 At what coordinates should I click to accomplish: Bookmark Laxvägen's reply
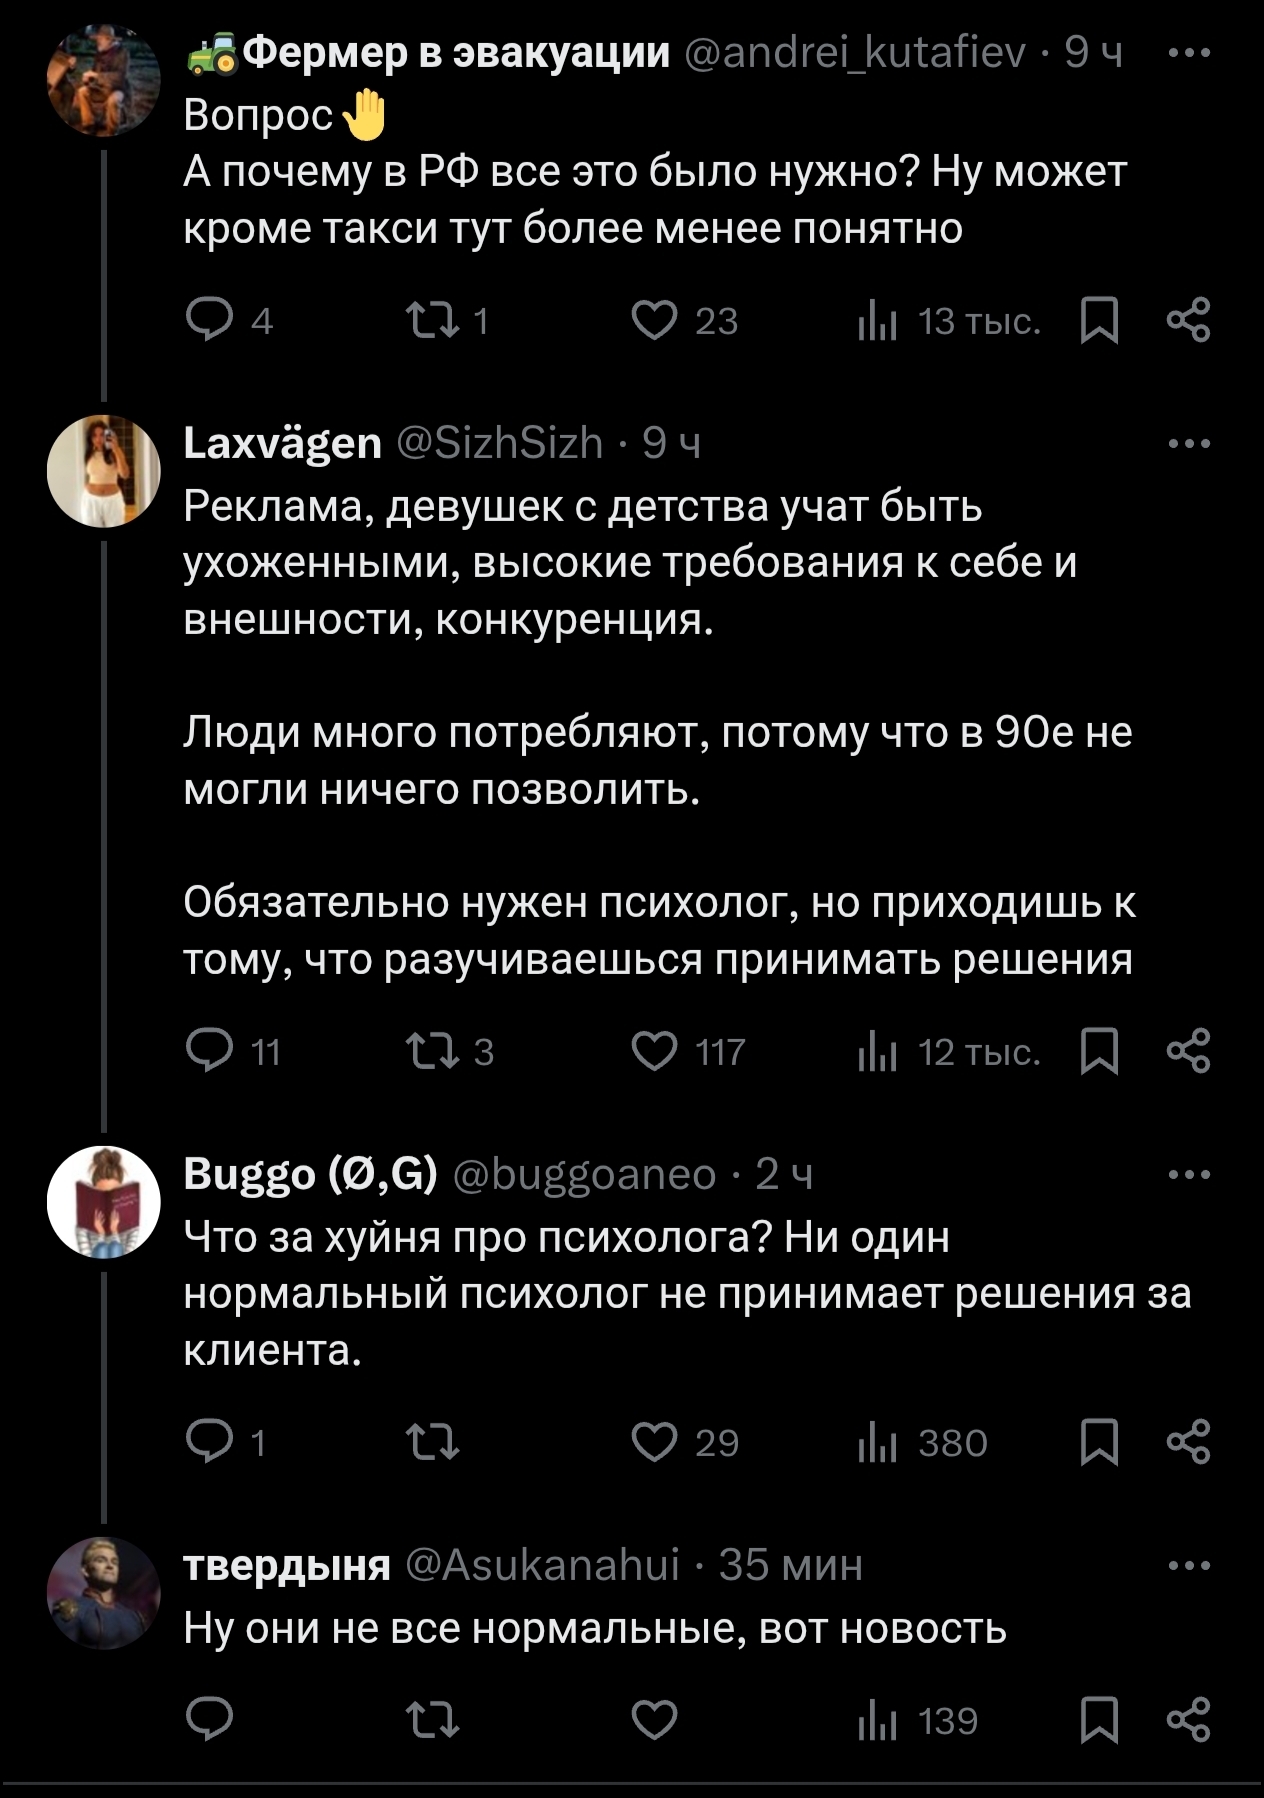1100,1052
